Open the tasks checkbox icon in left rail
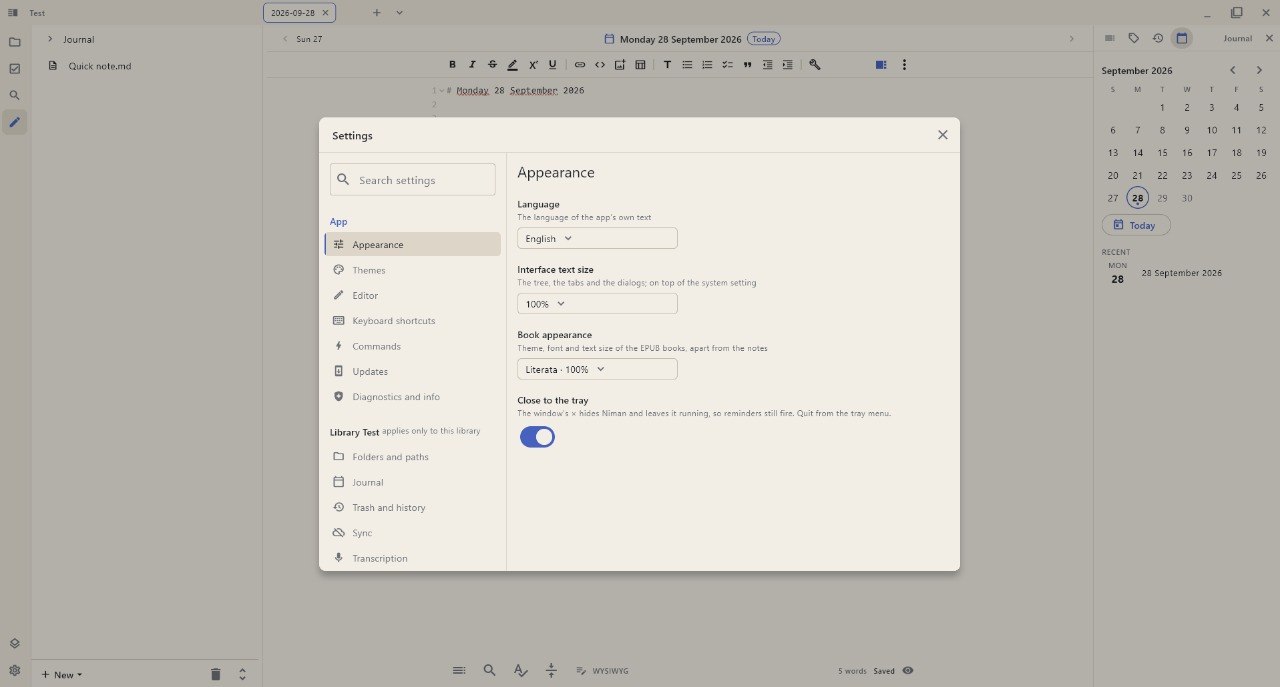This screenshot has width=1280, height=687. (14, 69)
